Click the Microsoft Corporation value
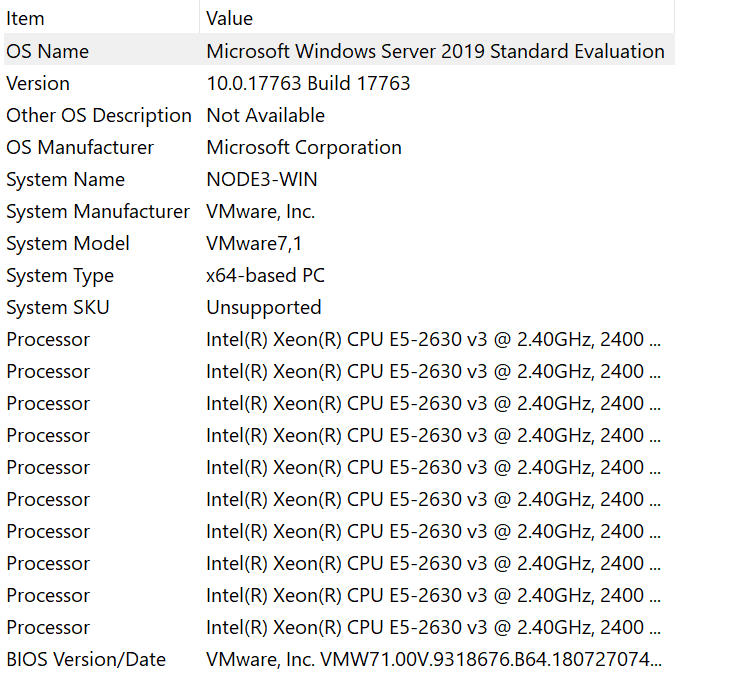Screen dimensions: 754x674 (x=304, y=148)
